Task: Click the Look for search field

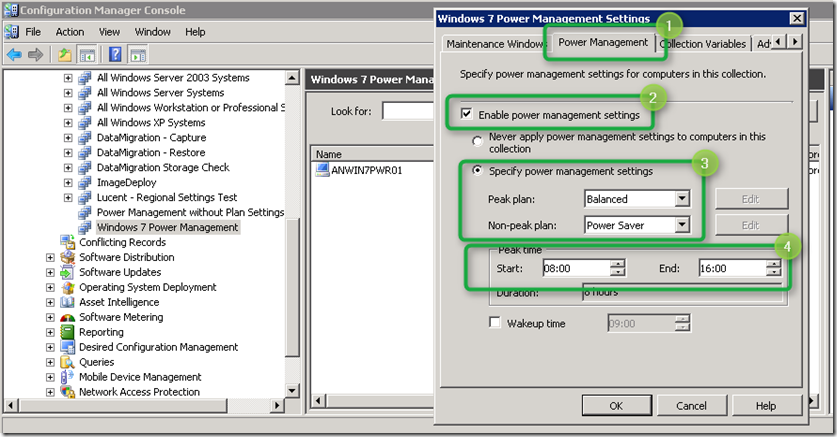Action: pyautogui.click(x=408, y=111)
